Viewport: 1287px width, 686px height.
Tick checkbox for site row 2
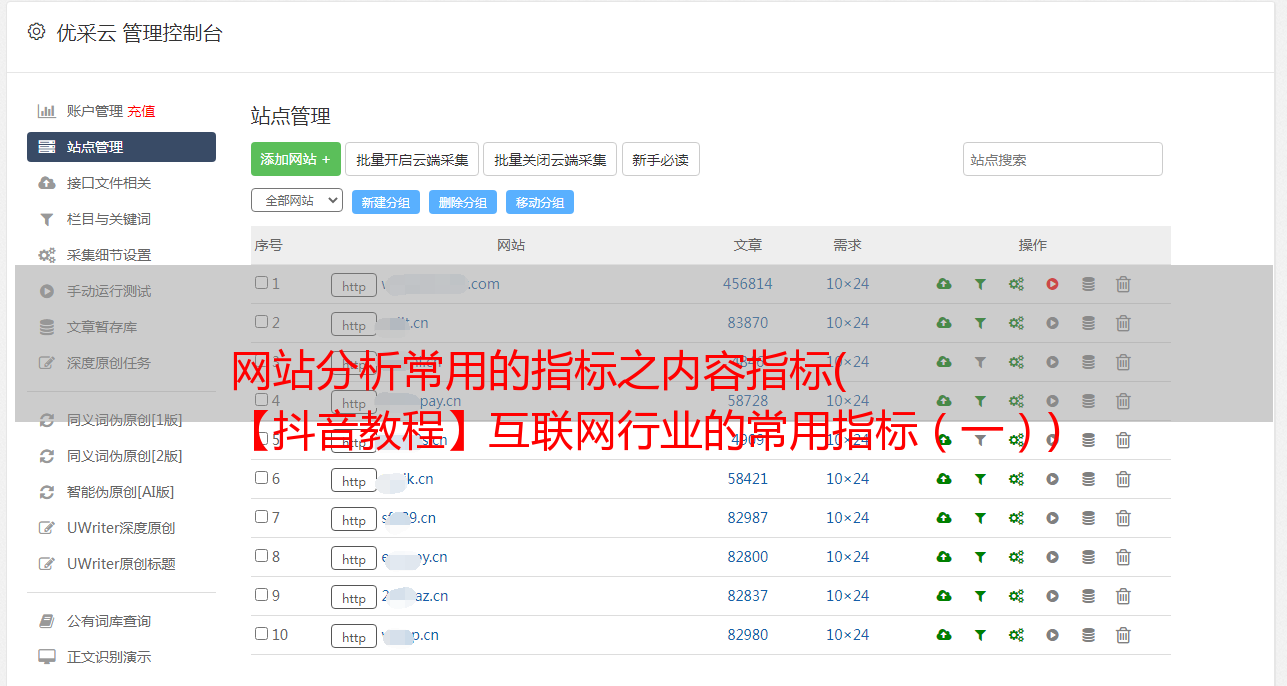pyautogui.click(x=261, y=322)
